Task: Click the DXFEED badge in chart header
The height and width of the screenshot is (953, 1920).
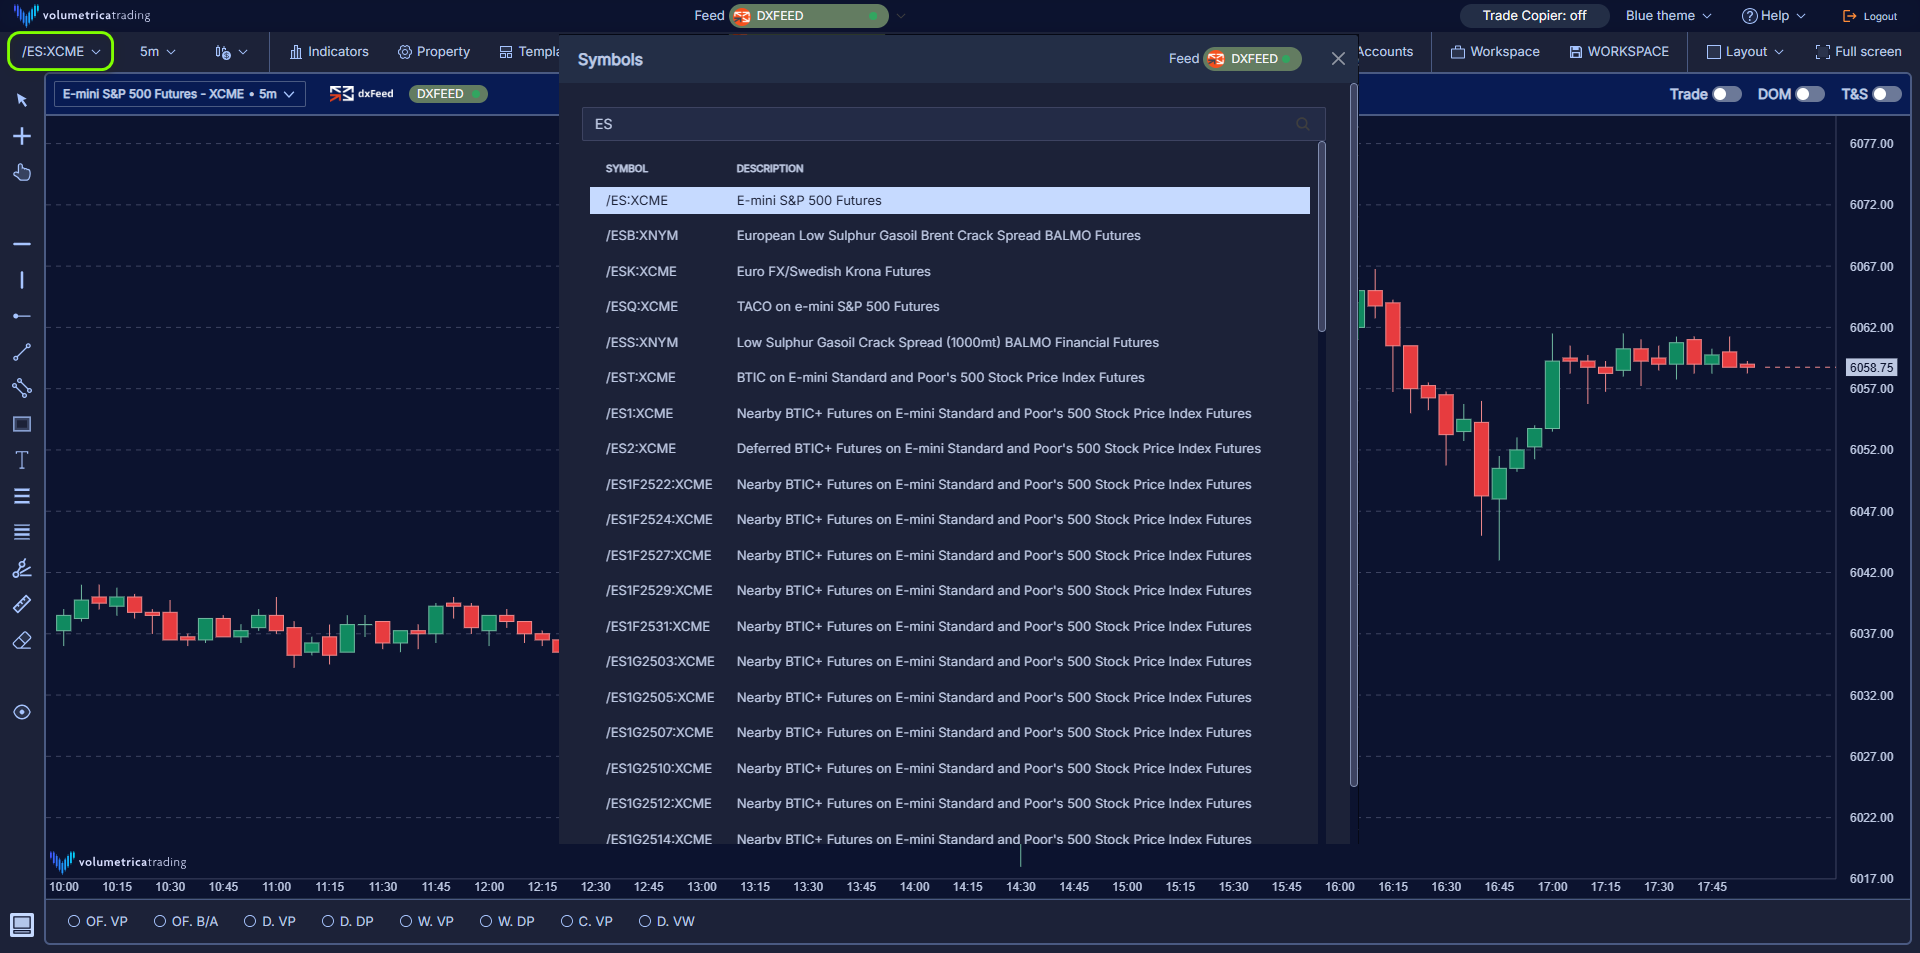Action: tap(448, 94)
